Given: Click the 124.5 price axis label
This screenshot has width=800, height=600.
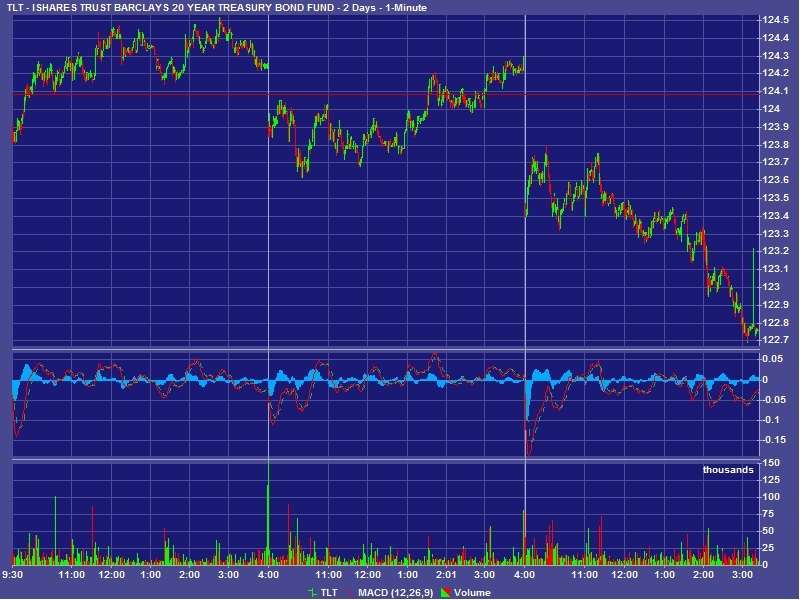Looking at the screenshot, I should [x=774, y=20].
